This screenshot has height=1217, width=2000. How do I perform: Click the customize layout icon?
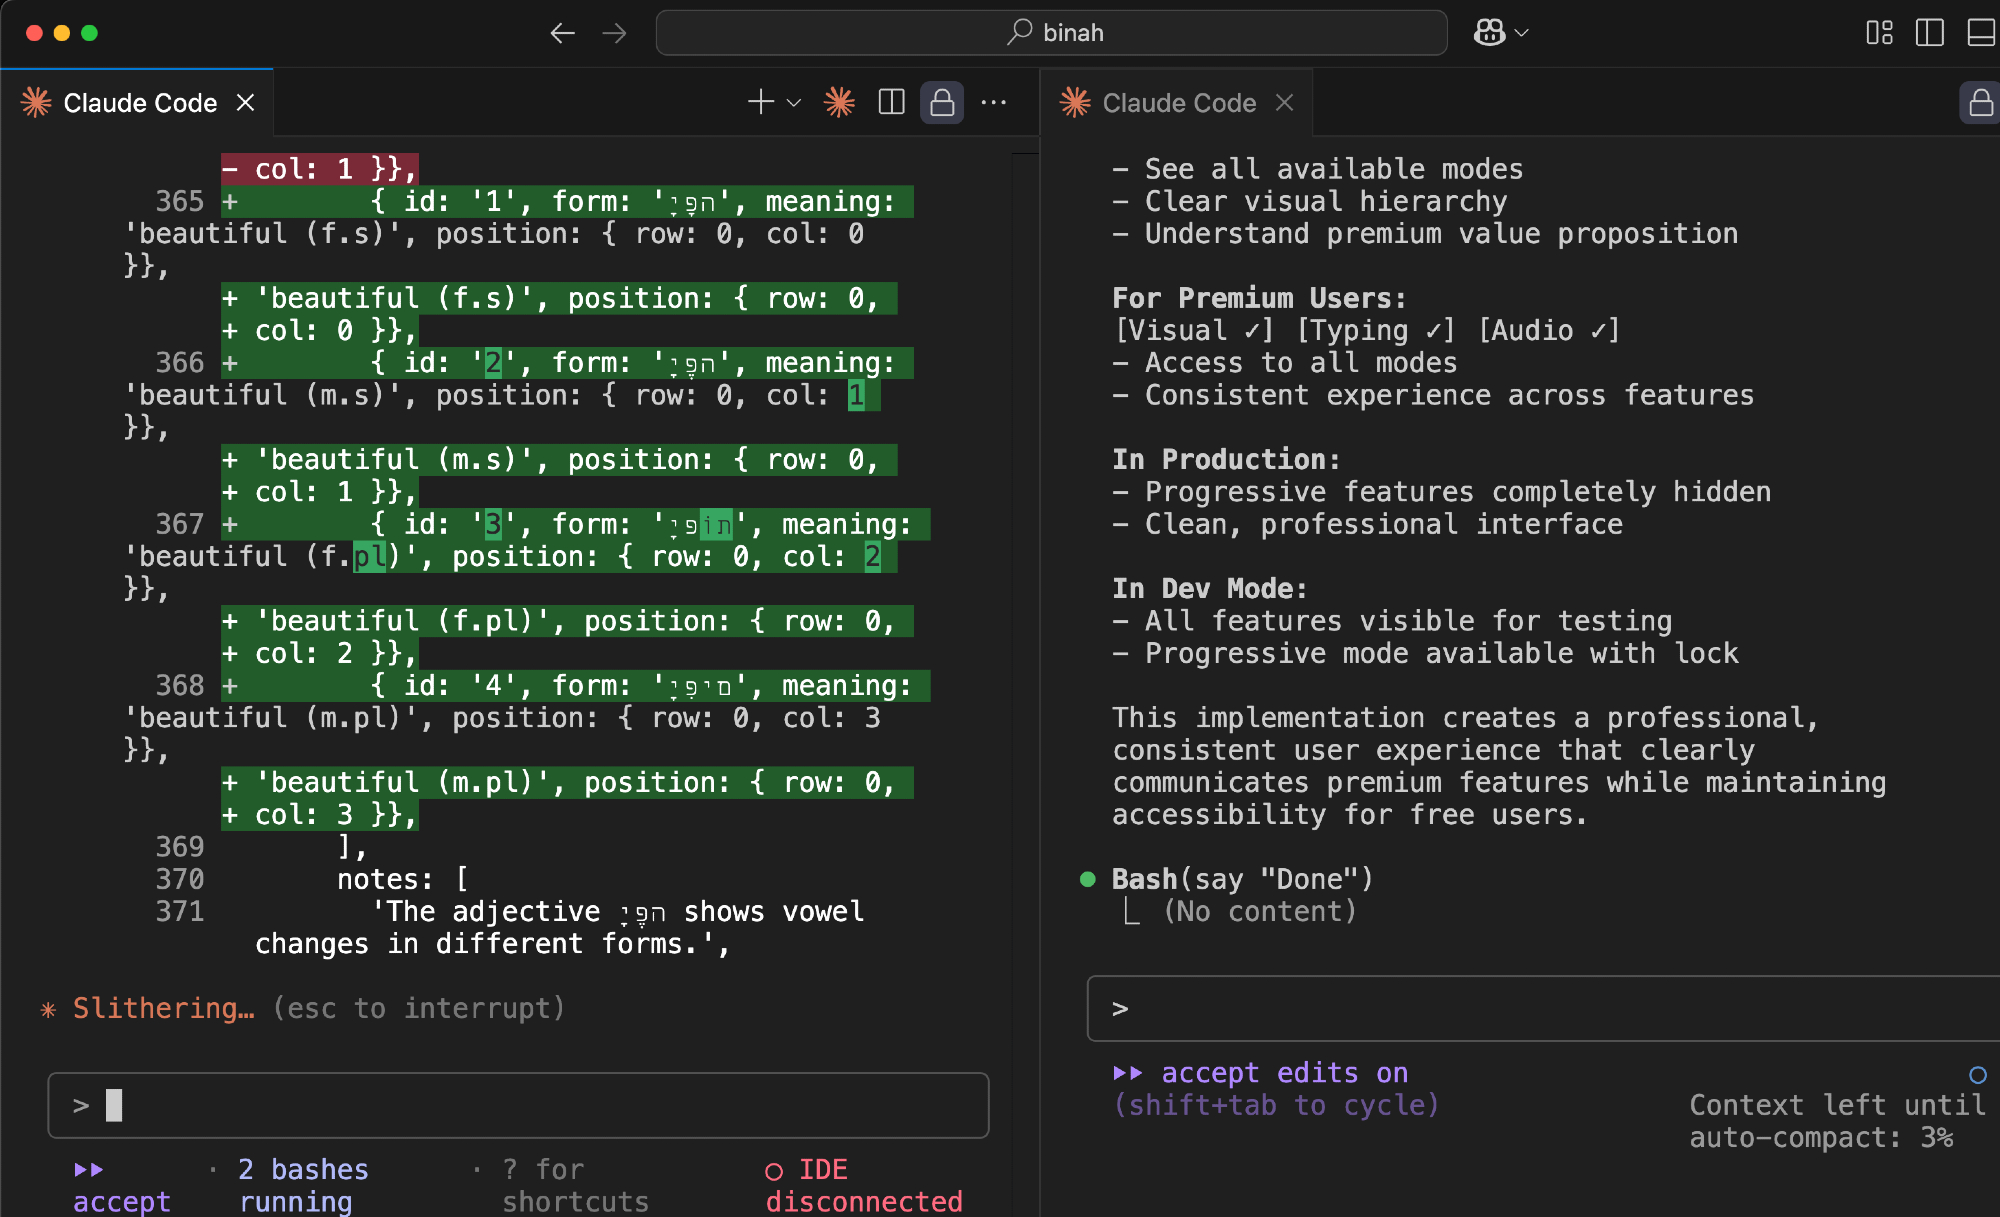[x=1879, y=33]
